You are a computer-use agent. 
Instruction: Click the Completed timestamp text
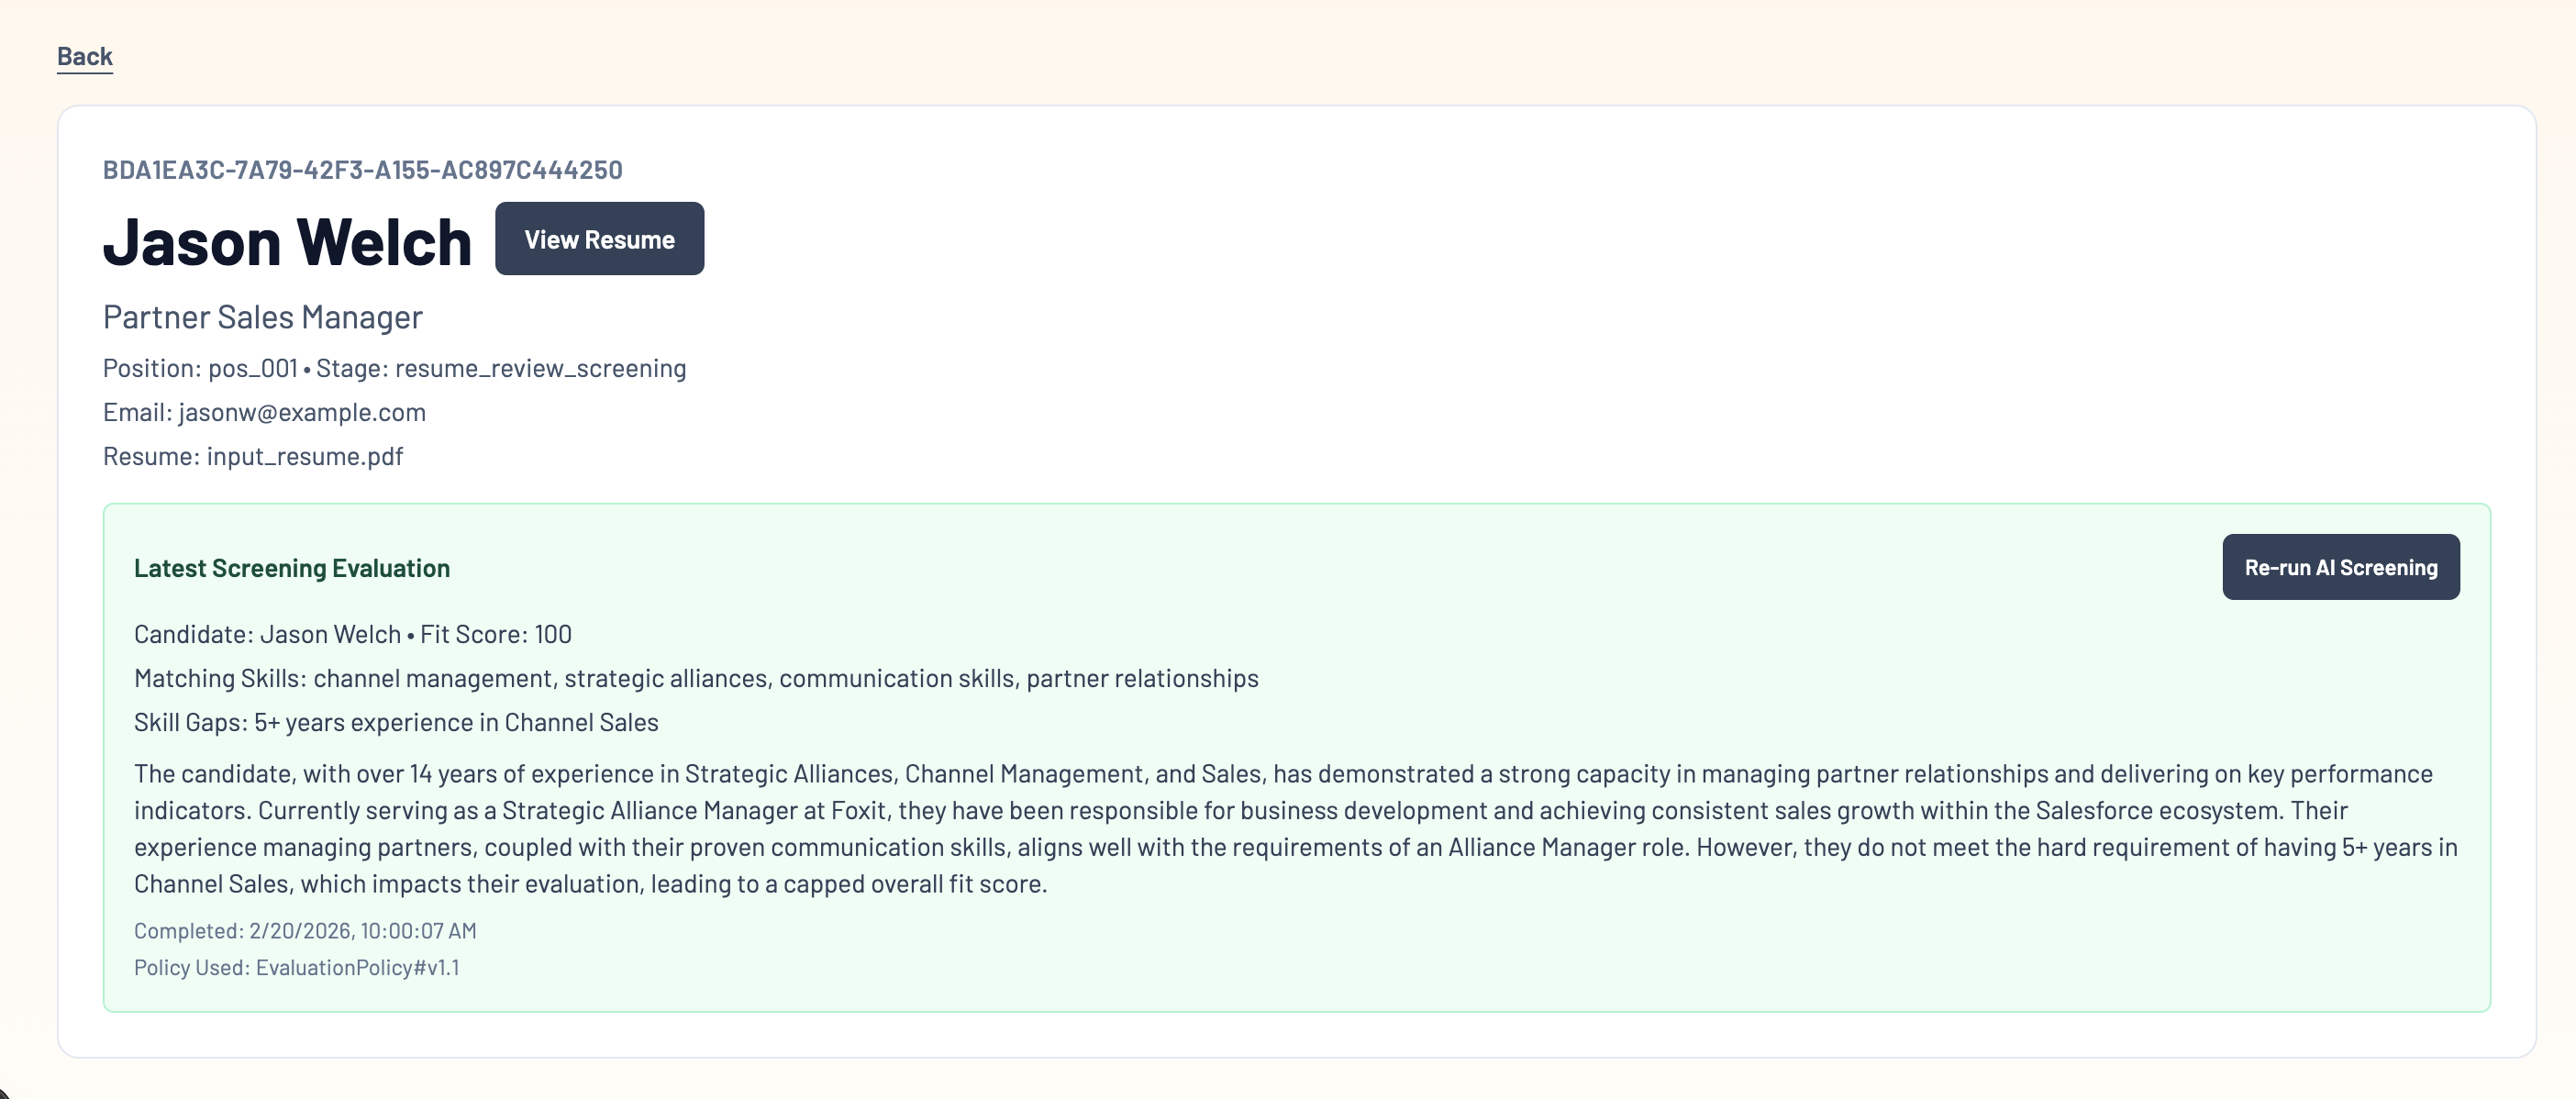(305, 931)
